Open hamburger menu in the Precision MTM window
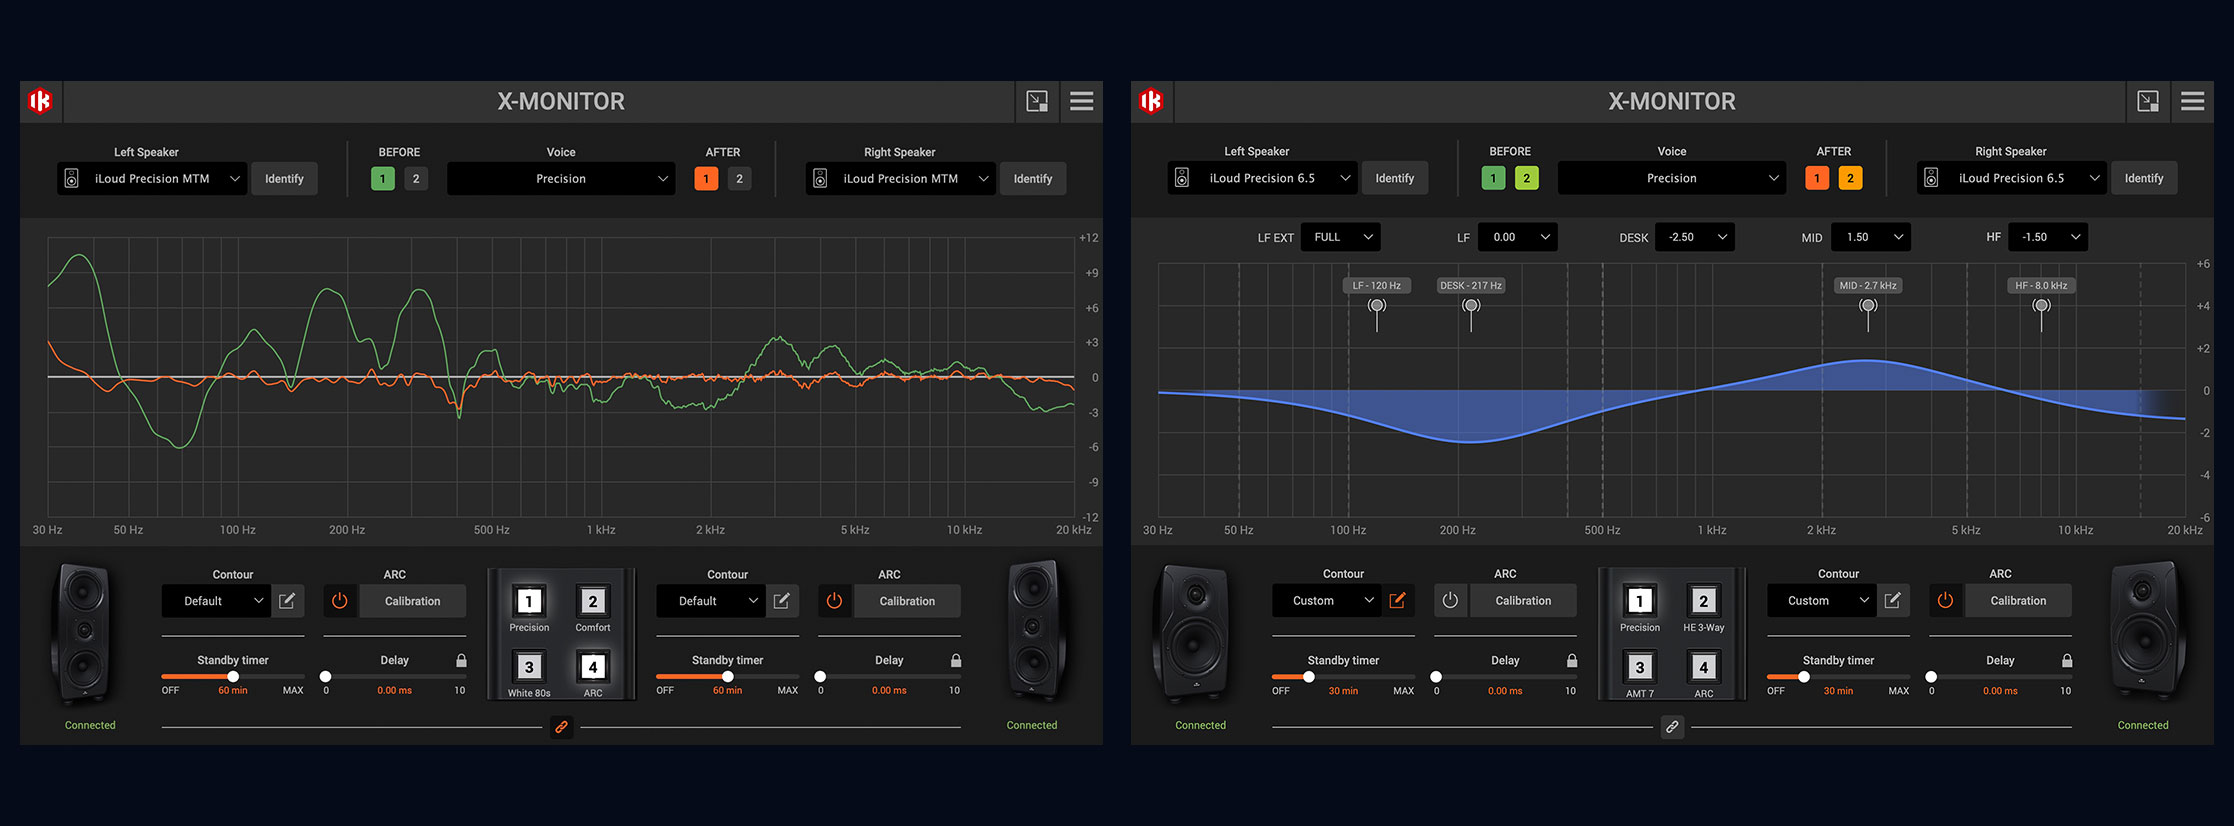 [x=1081, y=101]
